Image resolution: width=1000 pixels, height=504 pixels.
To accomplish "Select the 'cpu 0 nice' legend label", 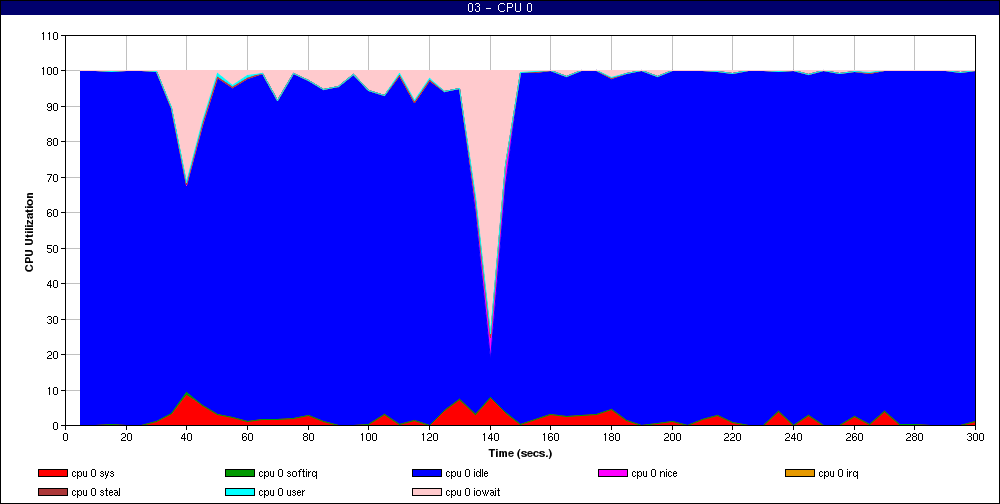I will [654, 473].
